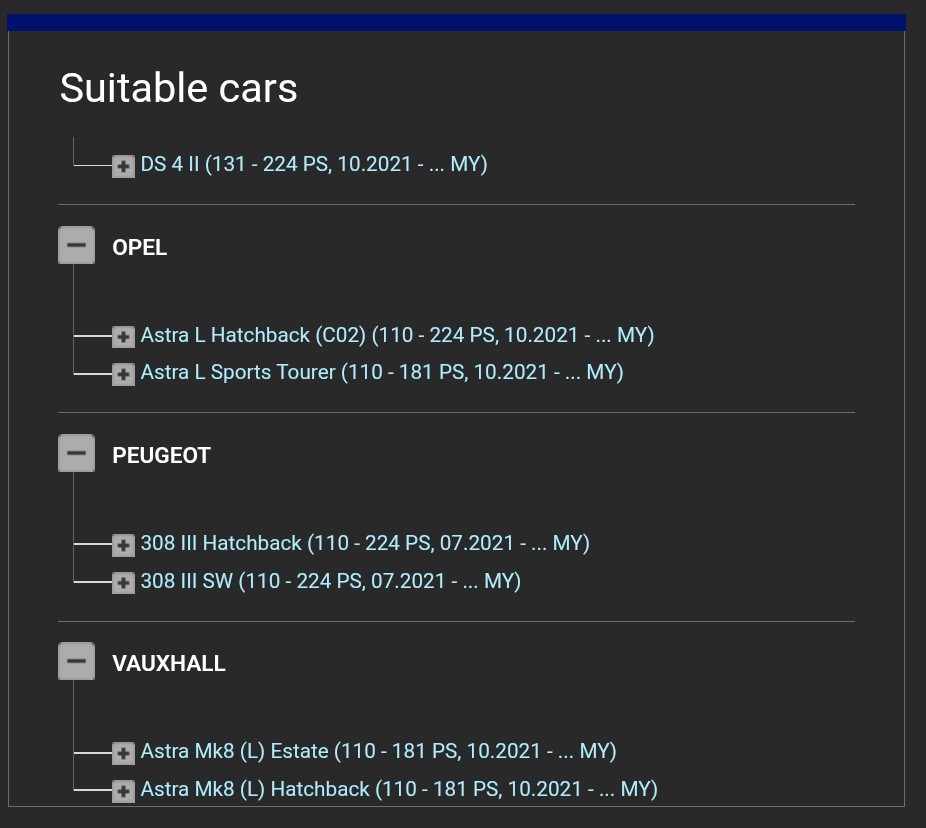
Task: Open Astra L Hatchback (C02) link
Action: coord(397,335)
